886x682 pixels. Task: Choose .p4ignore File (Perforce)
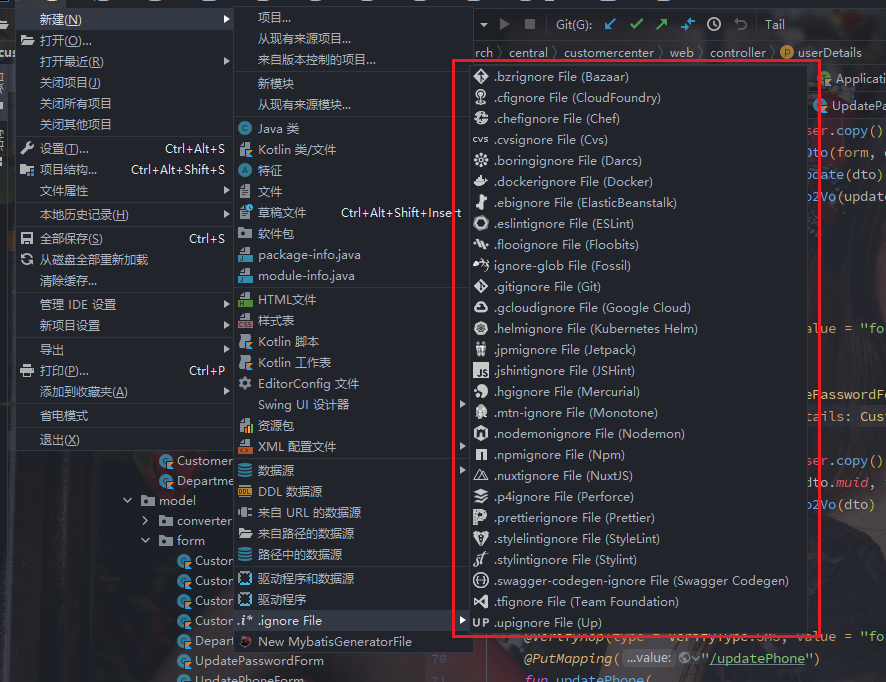pos(639,496)
